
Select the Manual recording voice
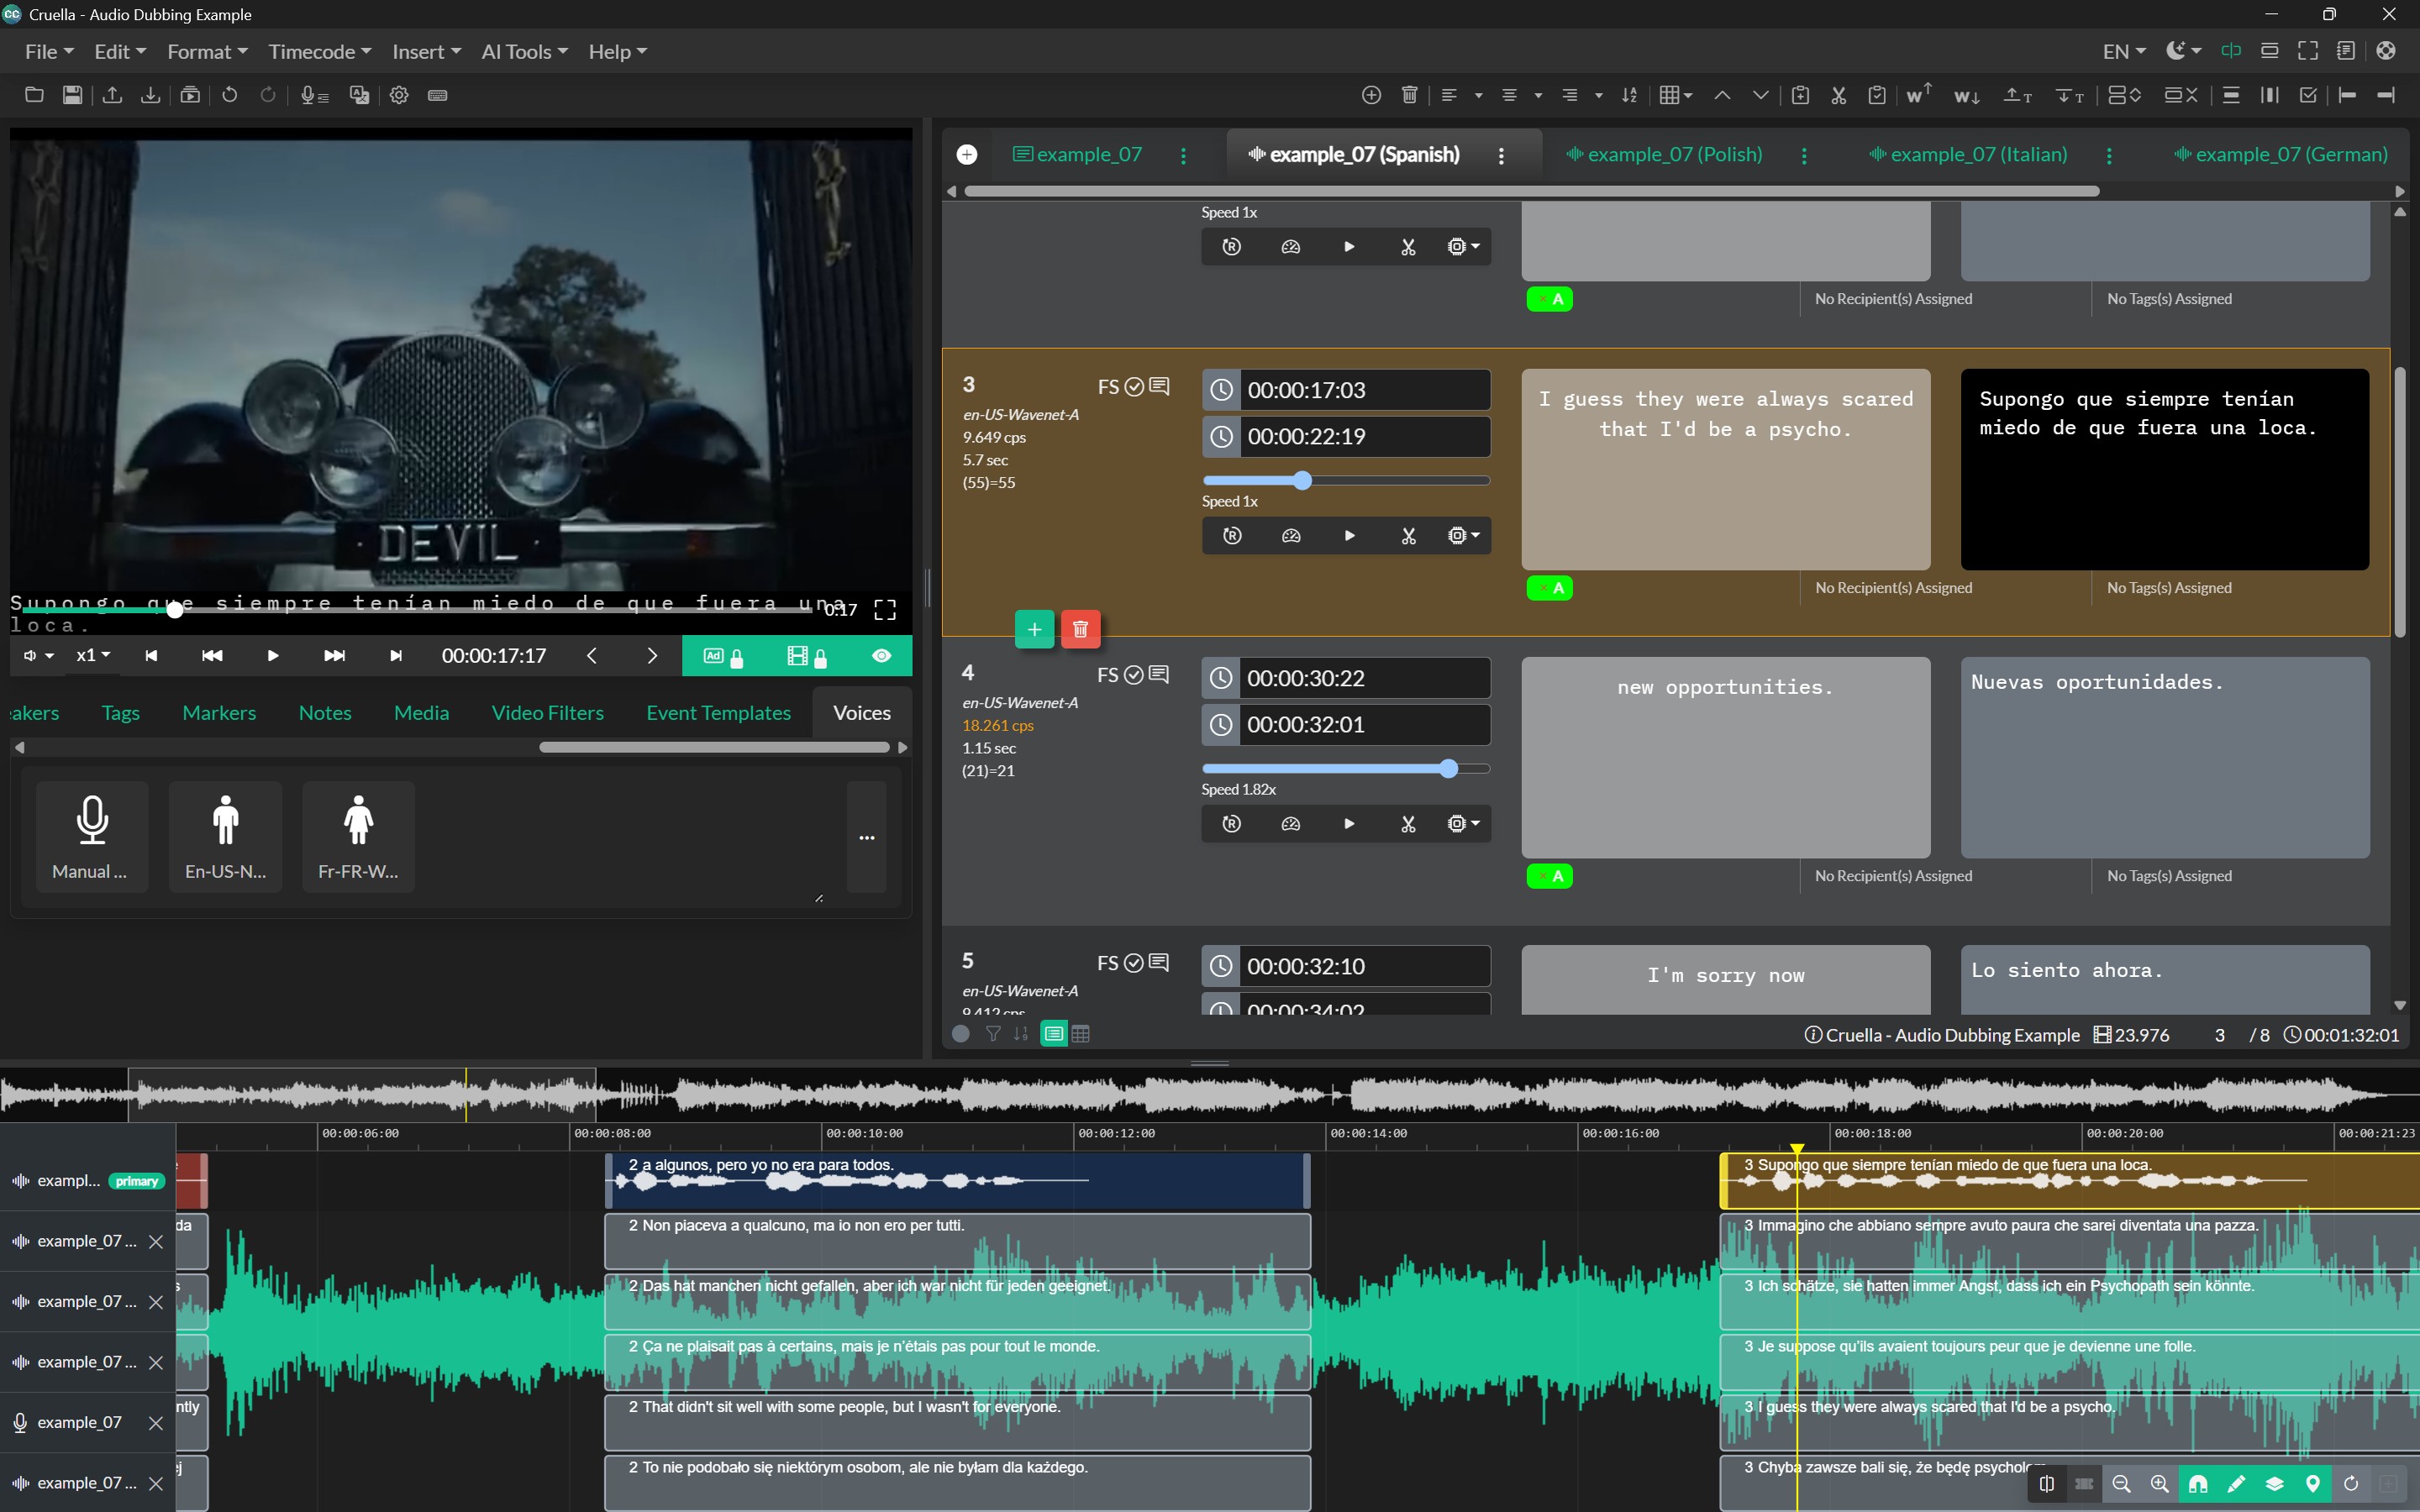(91, 836)
